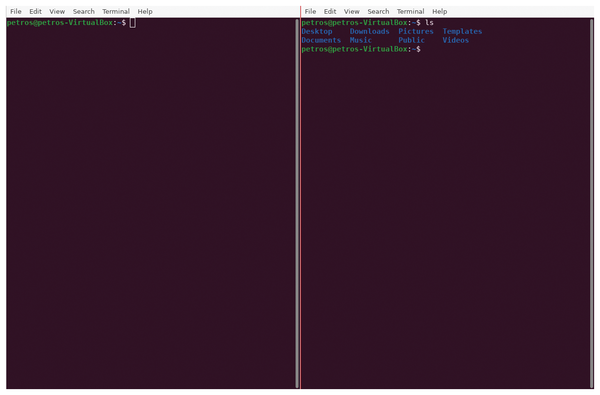The height and width of the screenshot is (395, 600).
Task: Click the left terminal's vertical scrollbar
Action: (297, 203)
